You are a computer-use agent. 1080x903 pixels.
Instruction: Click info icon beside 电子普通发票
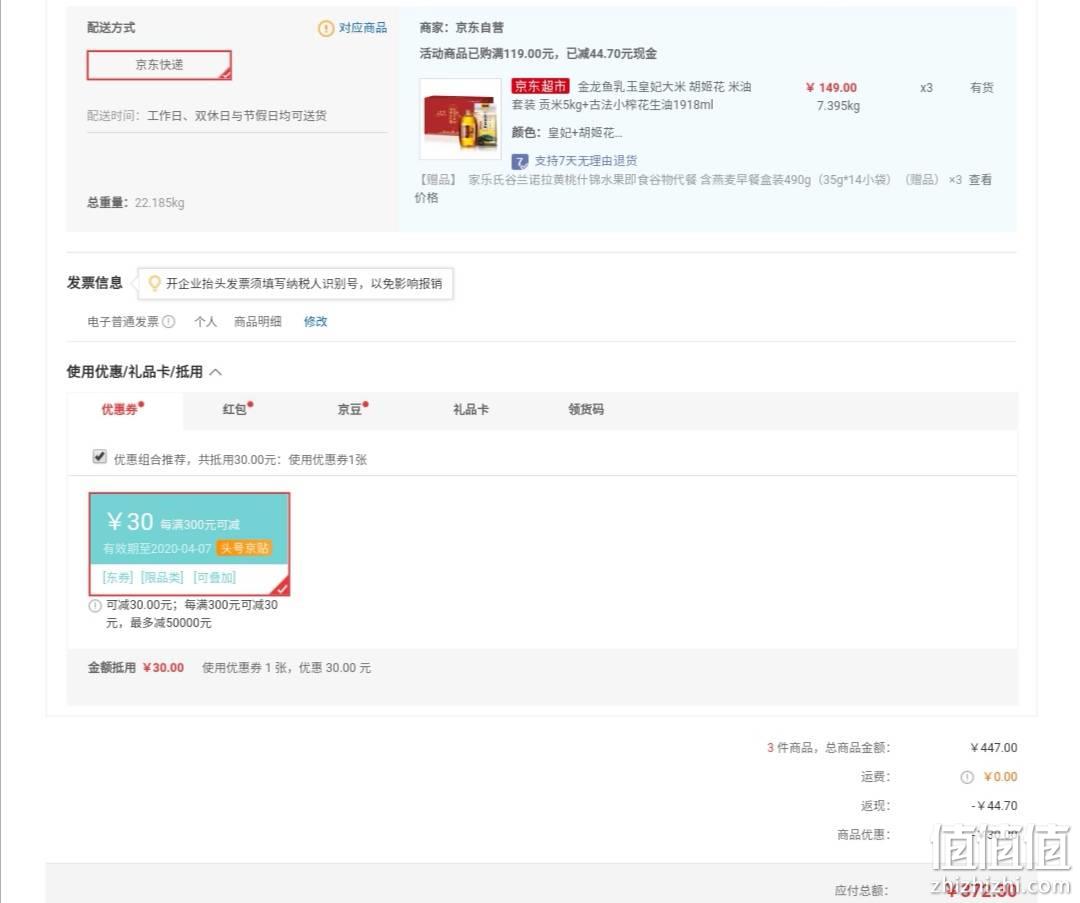(x=169, y=322)
